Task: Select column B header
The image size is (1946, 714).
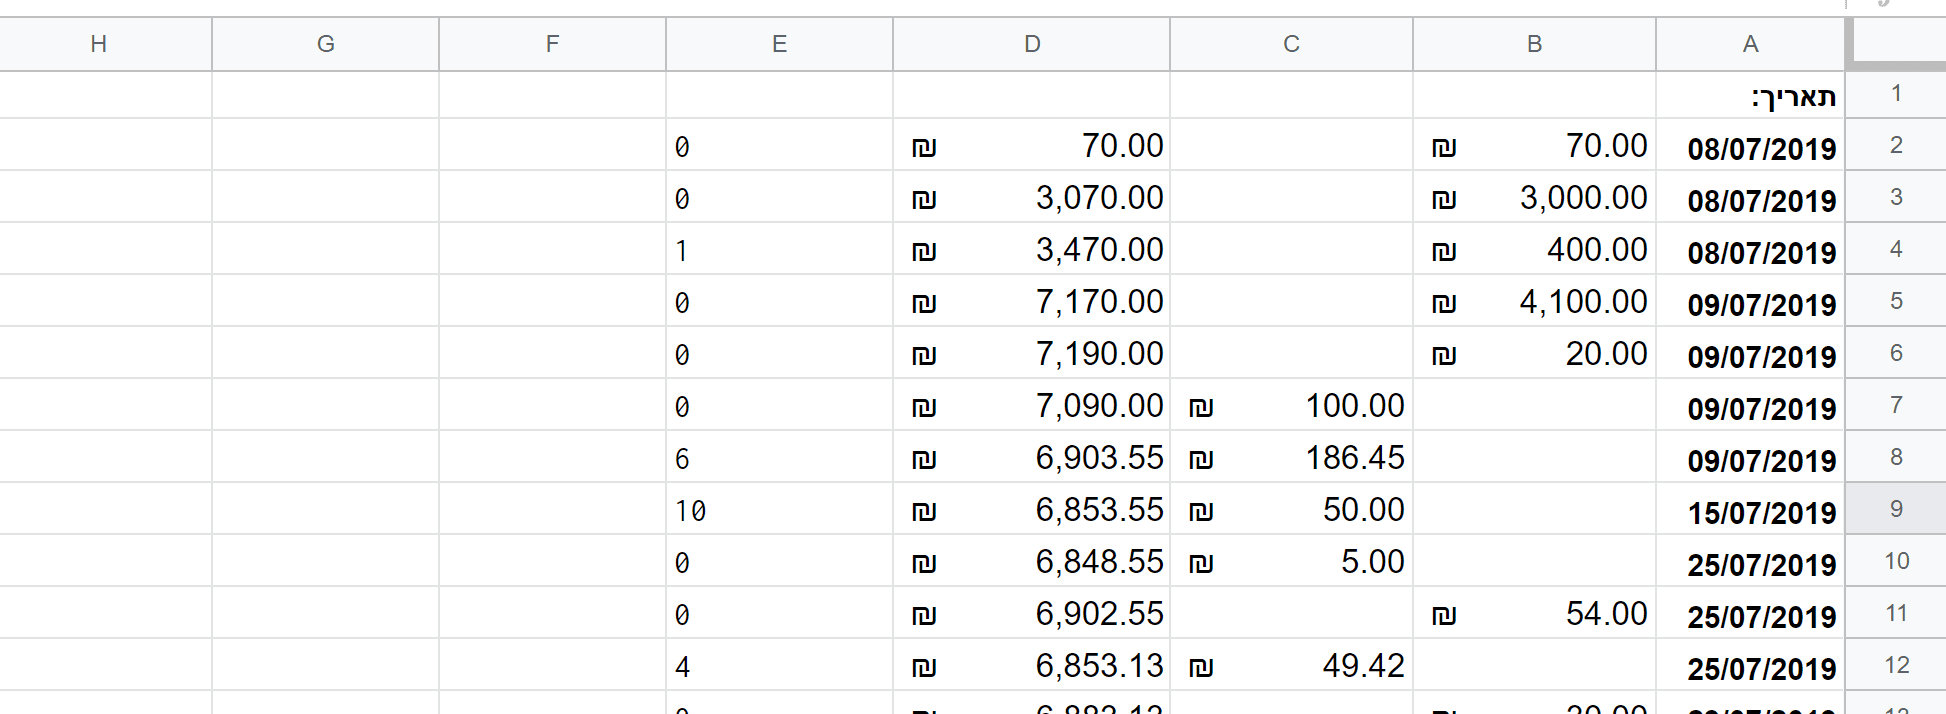Action: point(1534,44)
